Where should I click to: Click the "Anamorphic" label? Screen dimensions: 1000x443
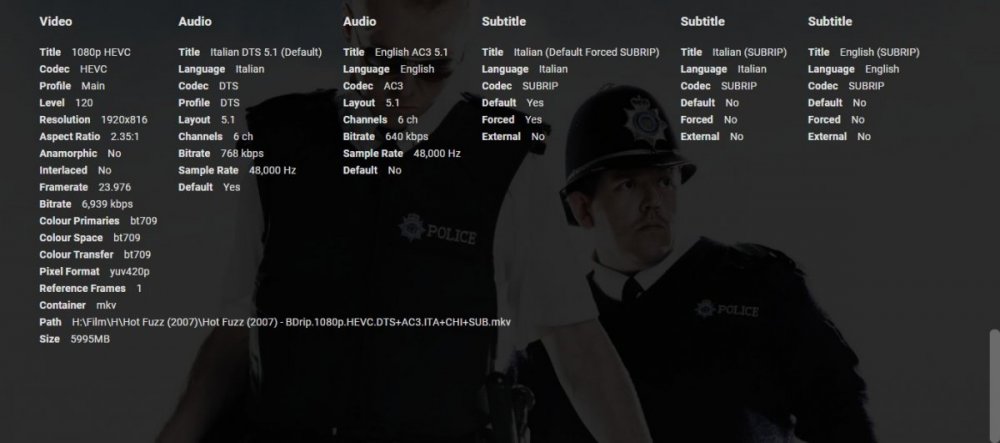[68, 154]
